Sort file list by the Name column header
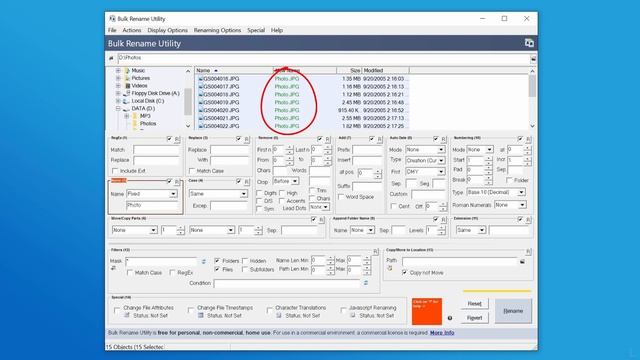 [x=233, y=71]
